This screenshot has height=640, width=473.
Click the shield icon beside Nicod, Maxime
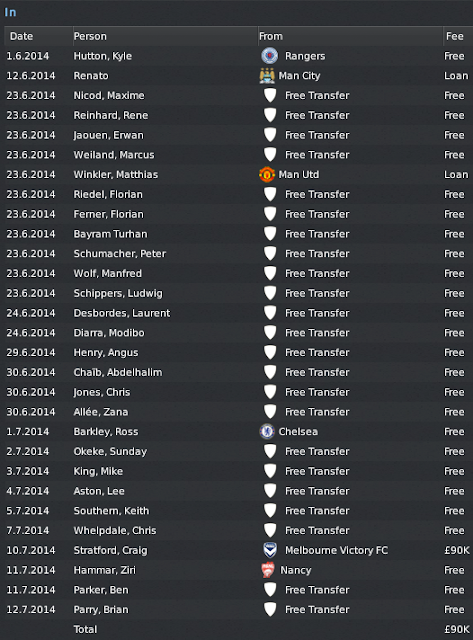coord(270,95)
